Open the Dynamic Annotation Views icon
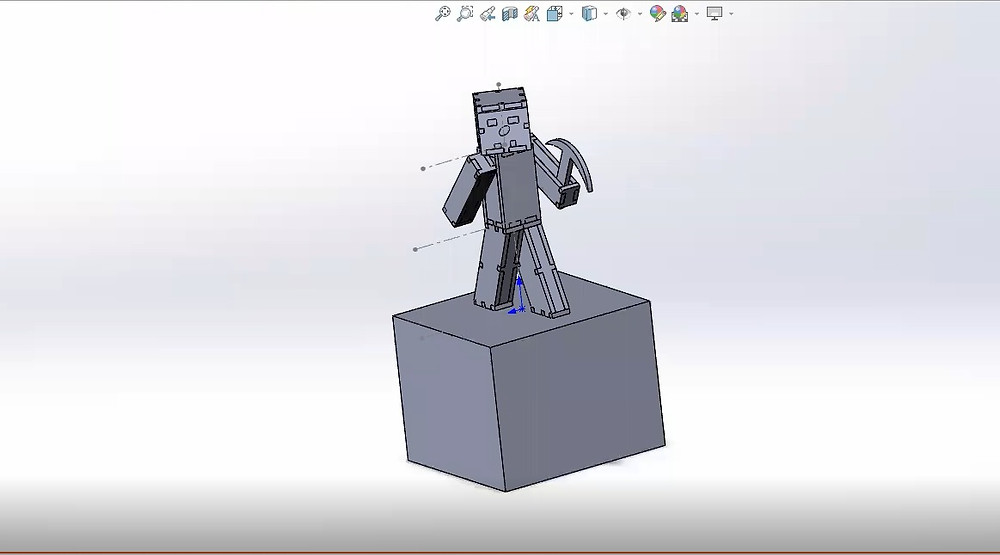Screen dimensions: 1000x555 point(532,13)
